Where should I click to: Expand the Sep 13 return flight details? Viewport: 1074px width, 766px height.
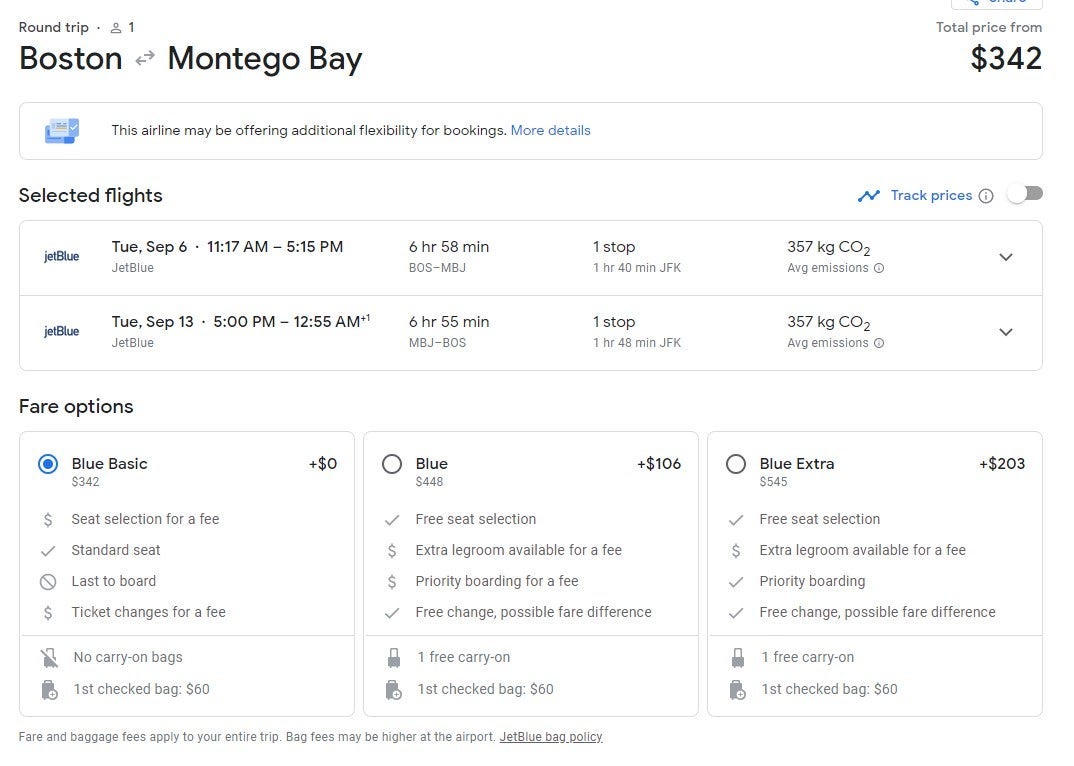1006,332
